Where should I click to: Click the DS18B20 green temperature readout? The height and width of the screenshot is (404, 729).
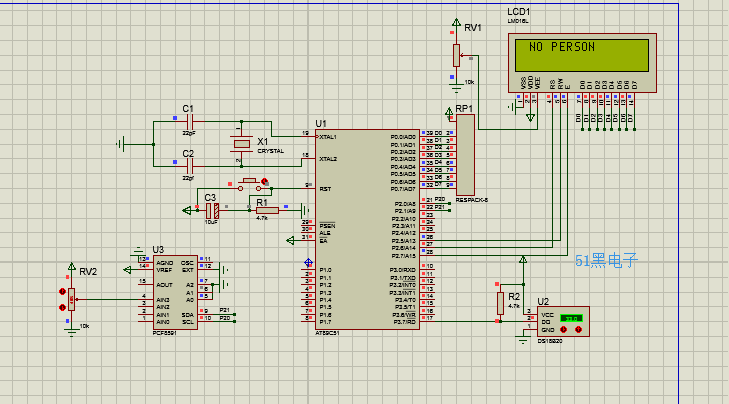pyautogui.click(x=571, y=318)
